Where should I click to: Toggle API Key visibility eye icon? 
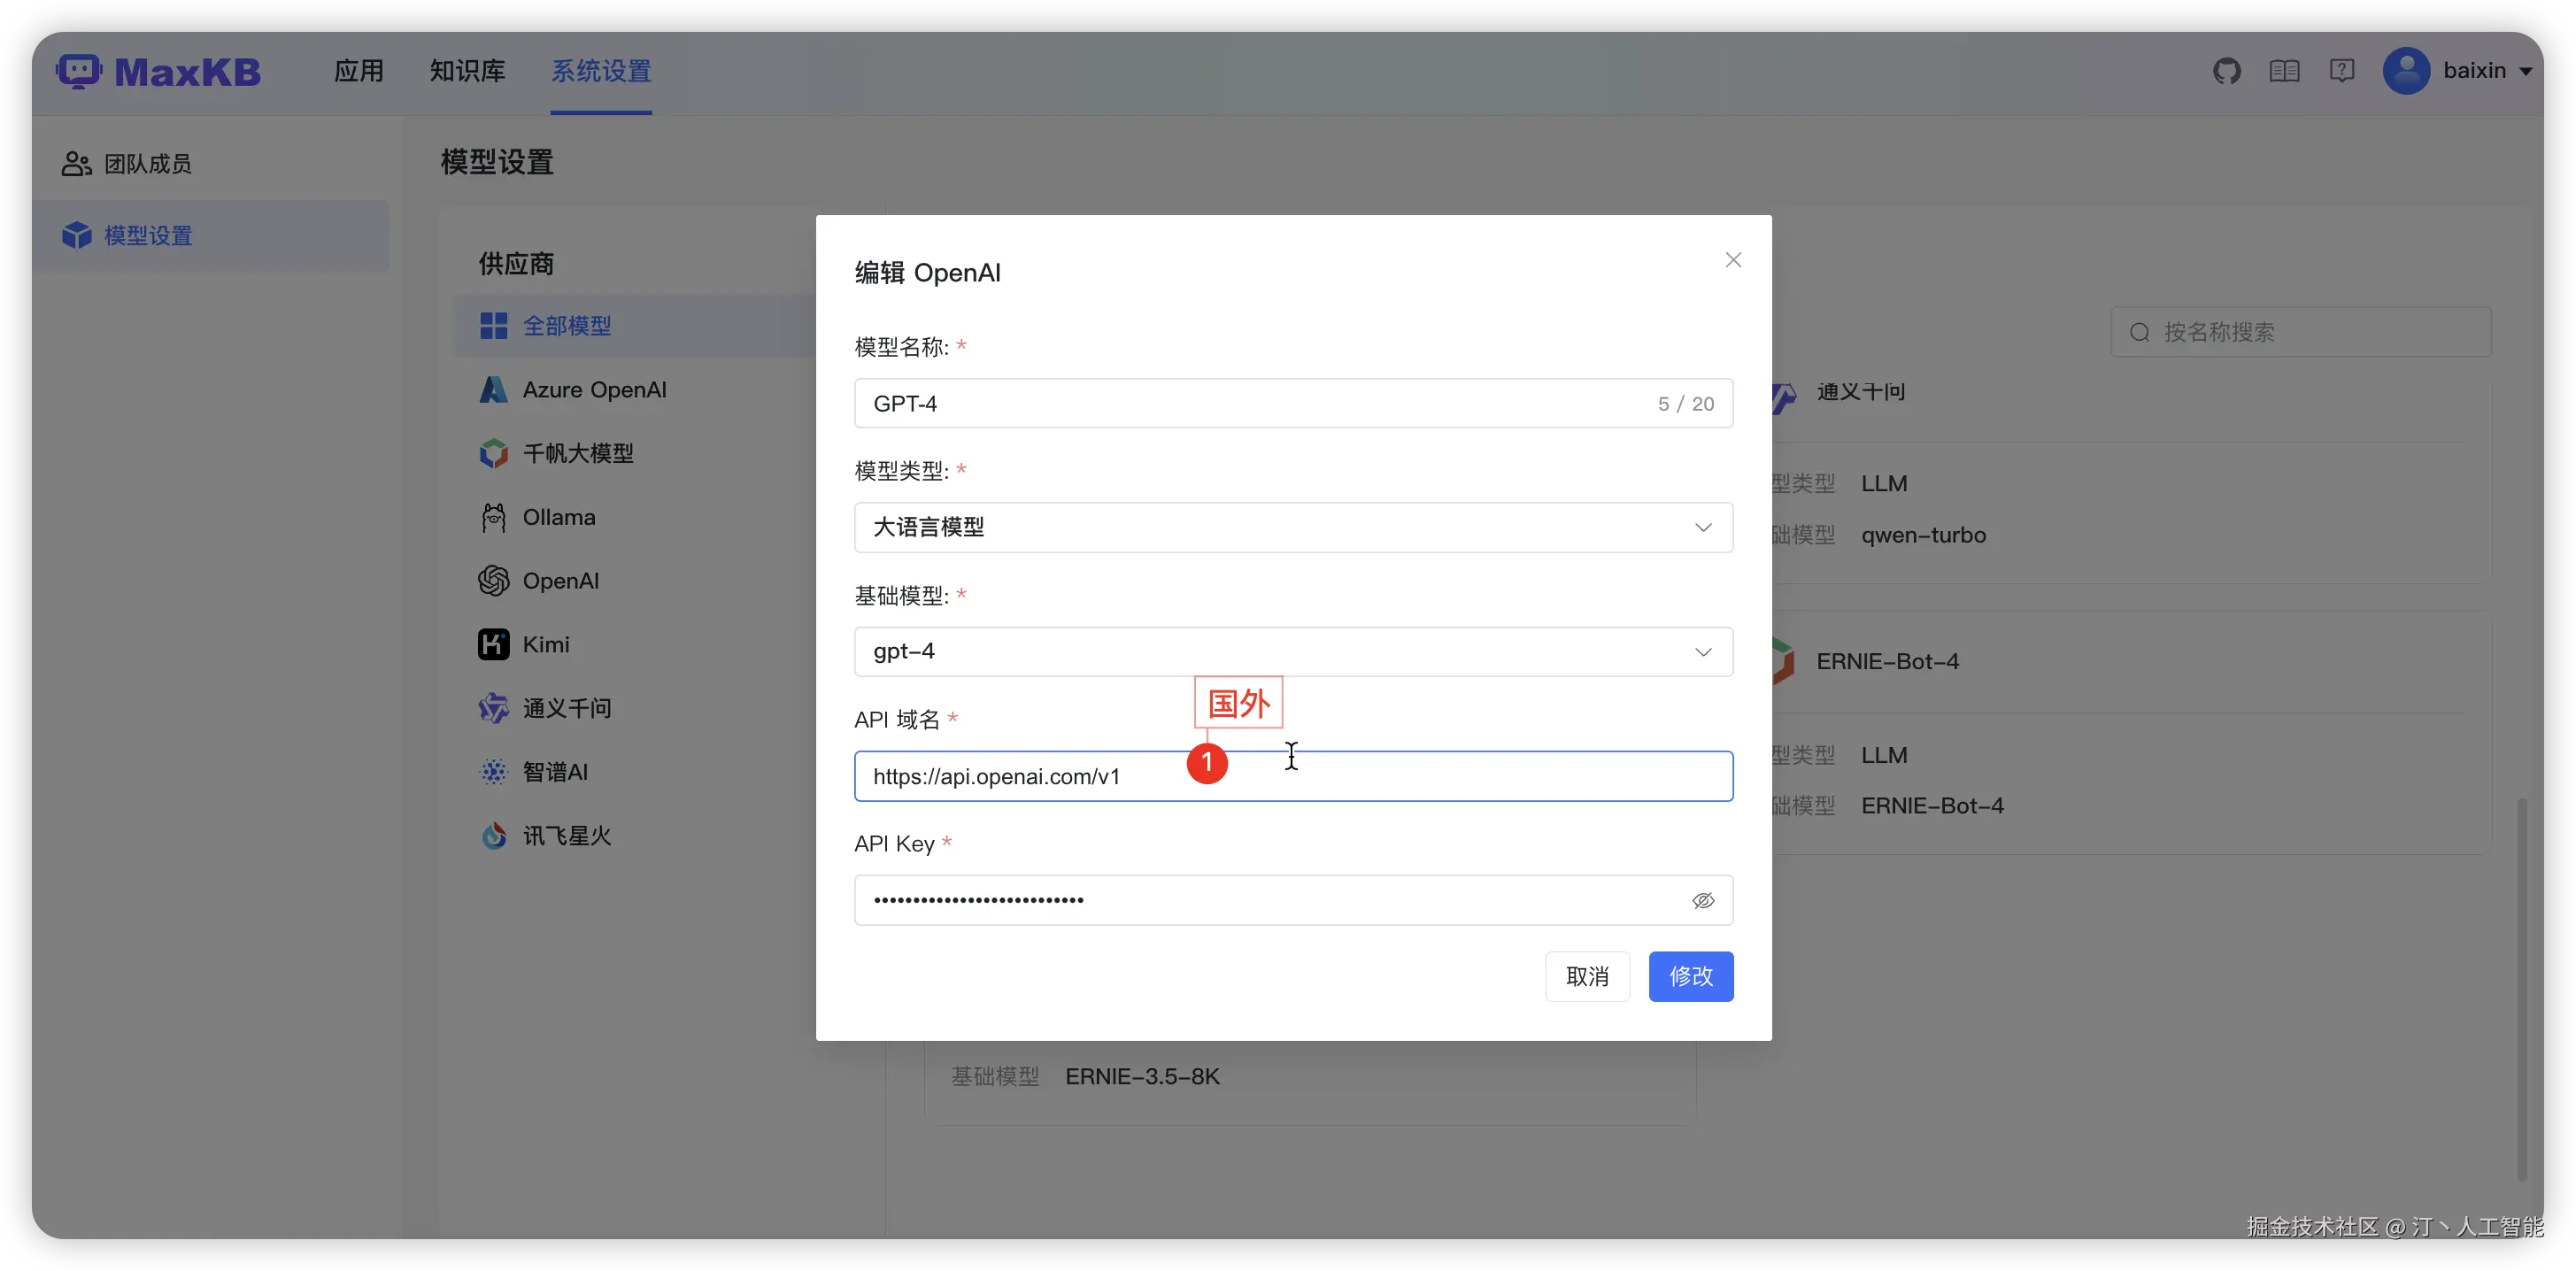tap(1703, 900)
